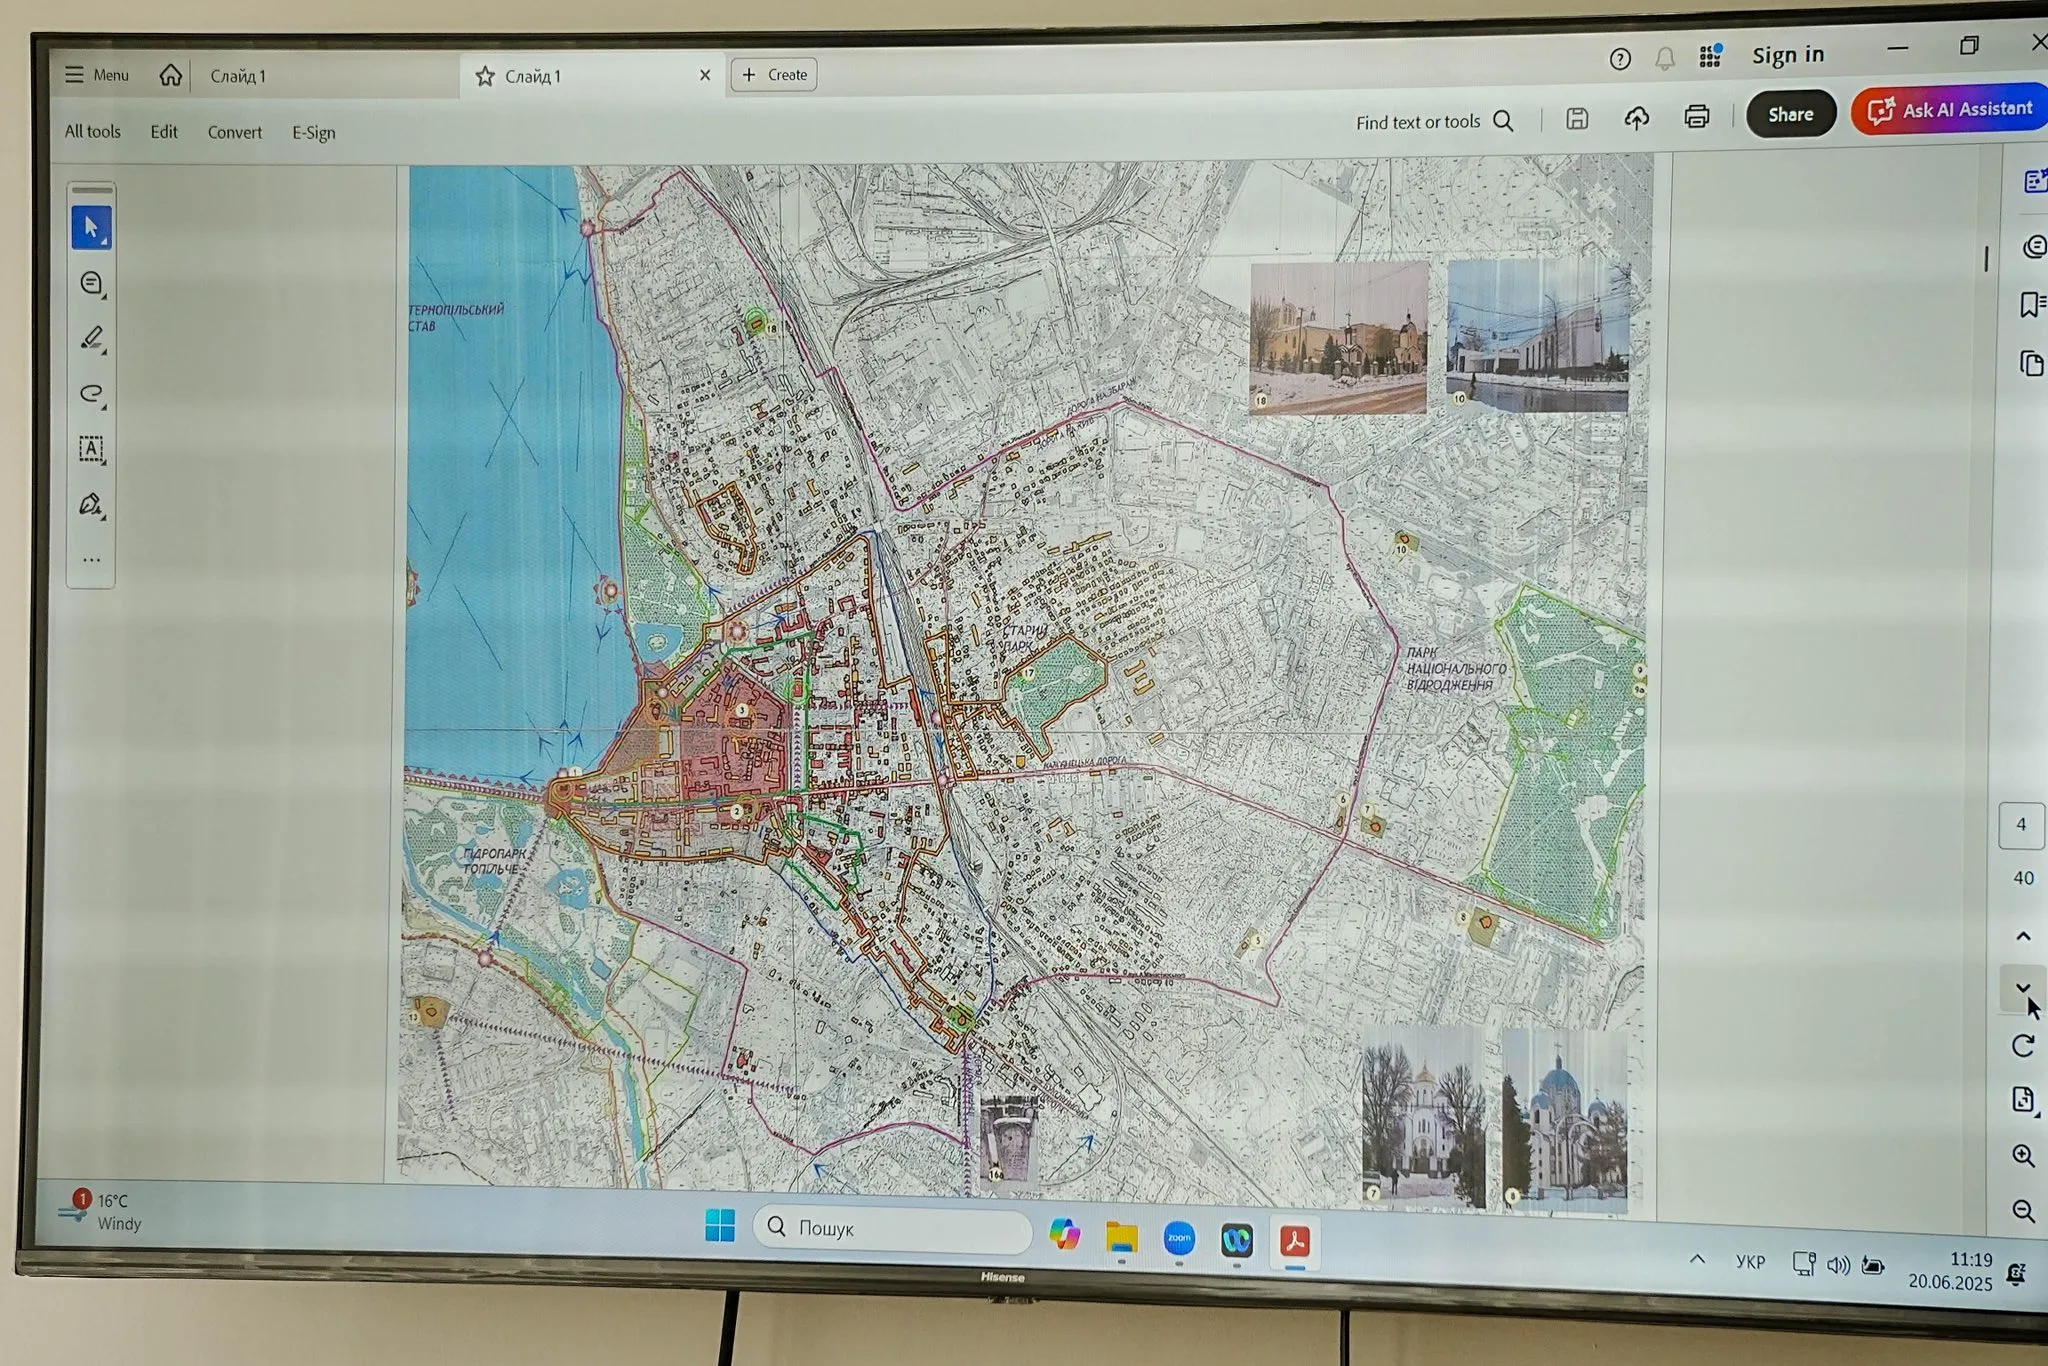This screenshot has height=1366, width=2048.
Task: Rotate the page view clockwise icon
Action: 2023,1046
